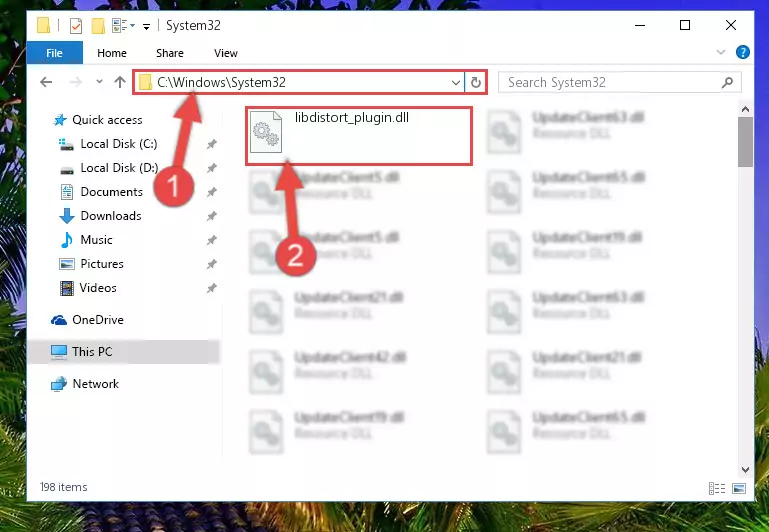The width and height of the screenshot is (769, 532).
Task: Open the recent locations dropdown arrow
Action: coord(99,82)
